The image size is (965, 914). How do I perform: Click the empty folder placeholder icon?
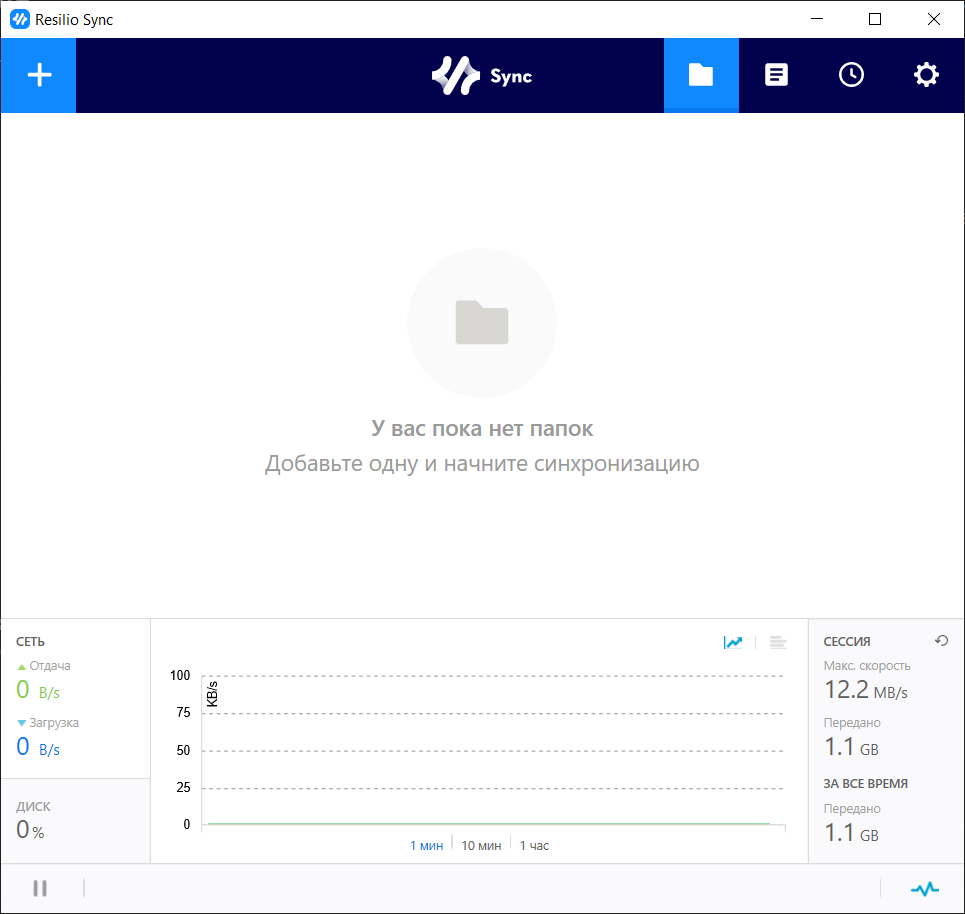click(x=482, y=323)
